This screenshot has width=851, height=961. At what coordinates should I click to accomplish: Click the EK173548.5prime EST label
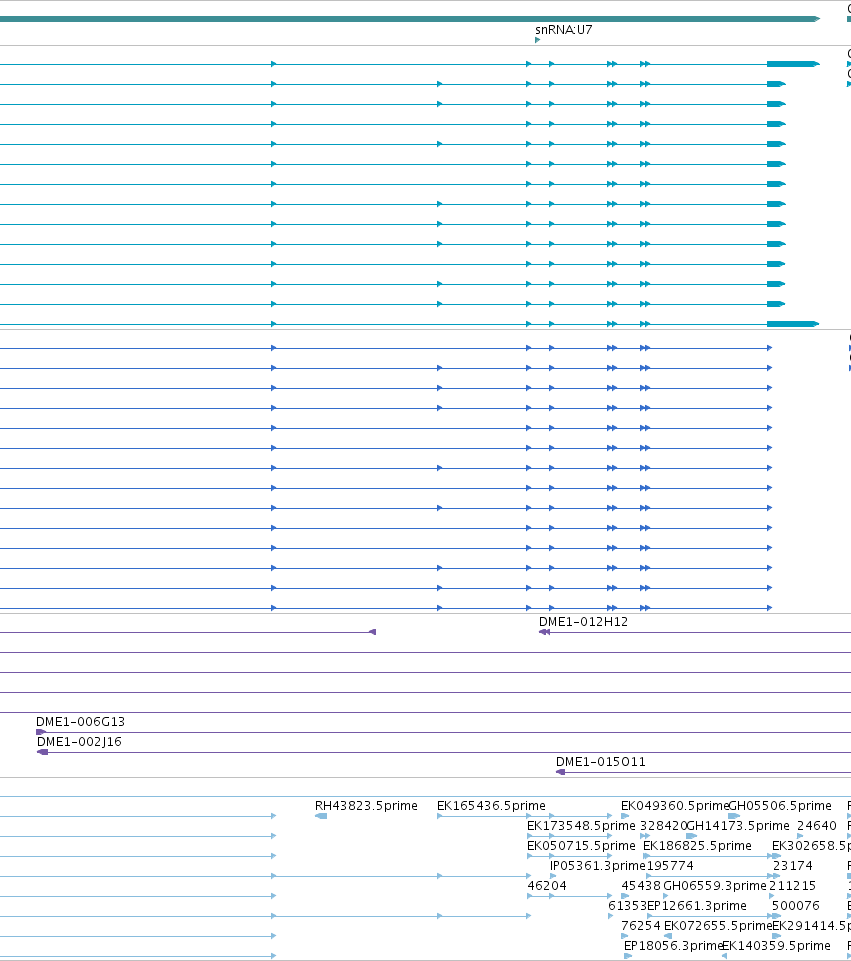[x=581, y=826]
